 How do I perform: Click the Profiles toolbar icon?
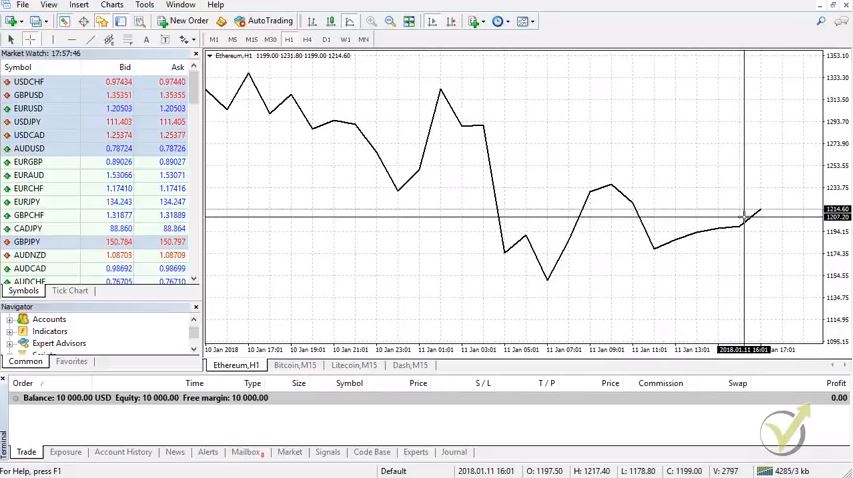(35, 21)
